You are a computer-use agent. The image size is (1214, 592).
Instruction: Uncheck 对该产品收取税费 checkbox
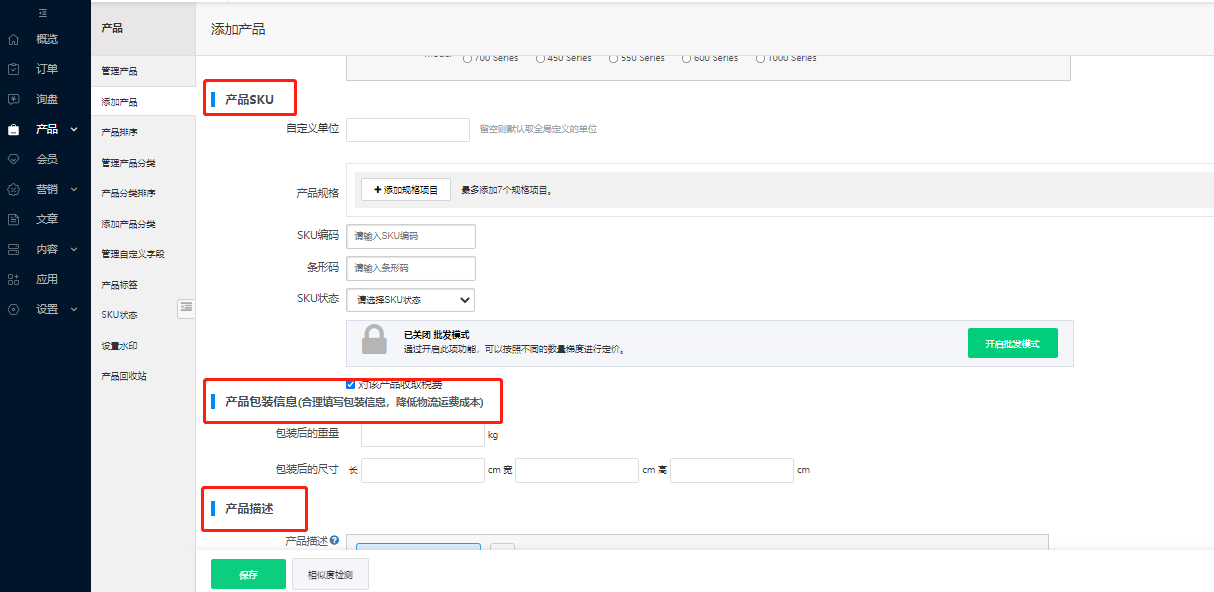pyautogui.click(x=350, y=383)
